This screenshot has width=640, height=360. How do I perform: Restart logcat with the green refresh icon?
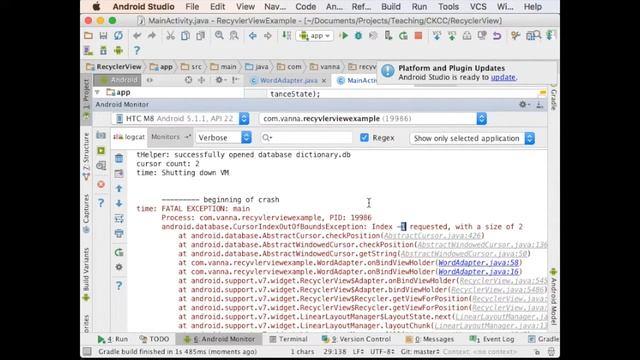tap(119, 253)
